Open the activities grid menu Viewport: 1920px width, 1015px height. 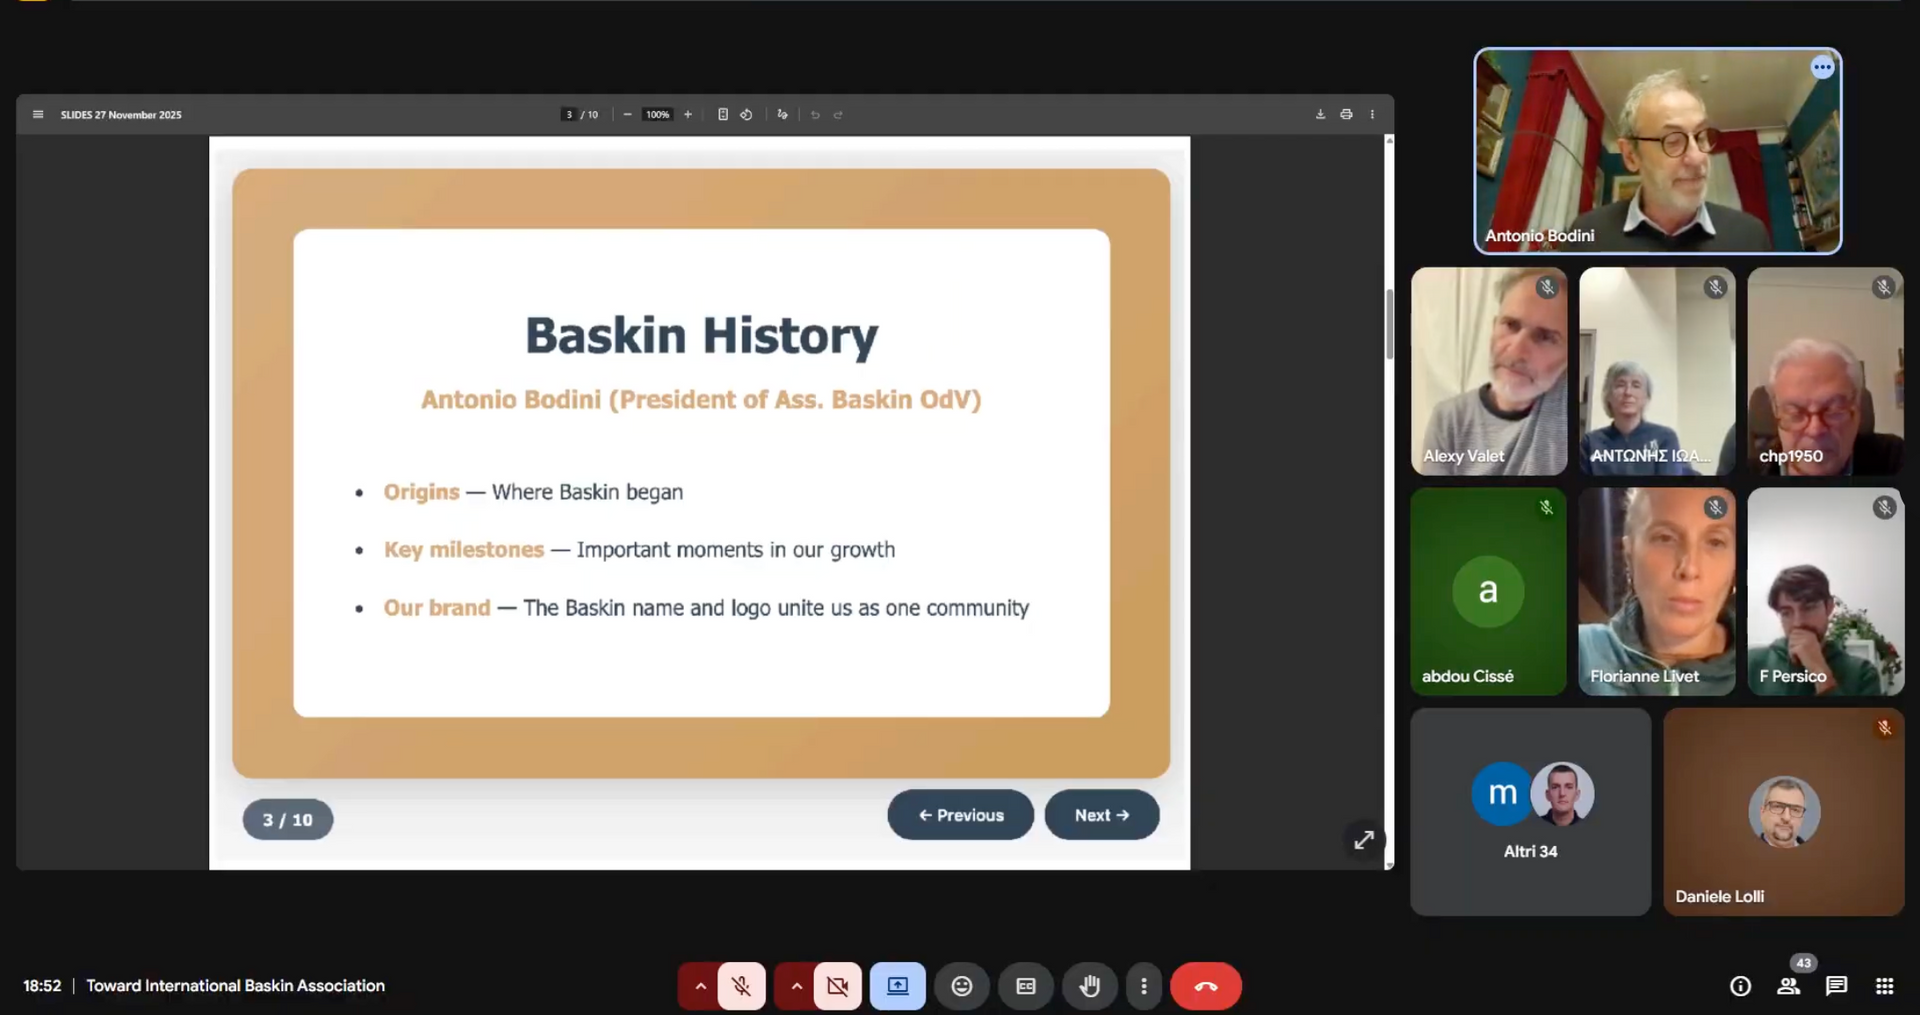[x=1884, y=986]
